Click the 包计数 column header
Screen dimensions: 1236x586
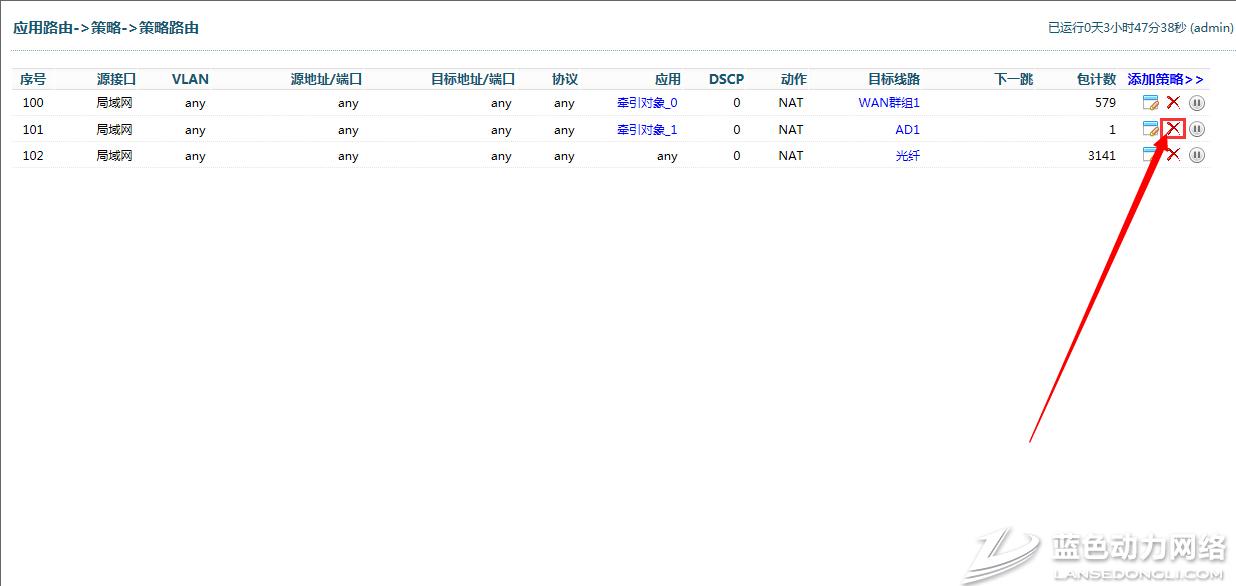[x=1096, y=79]
